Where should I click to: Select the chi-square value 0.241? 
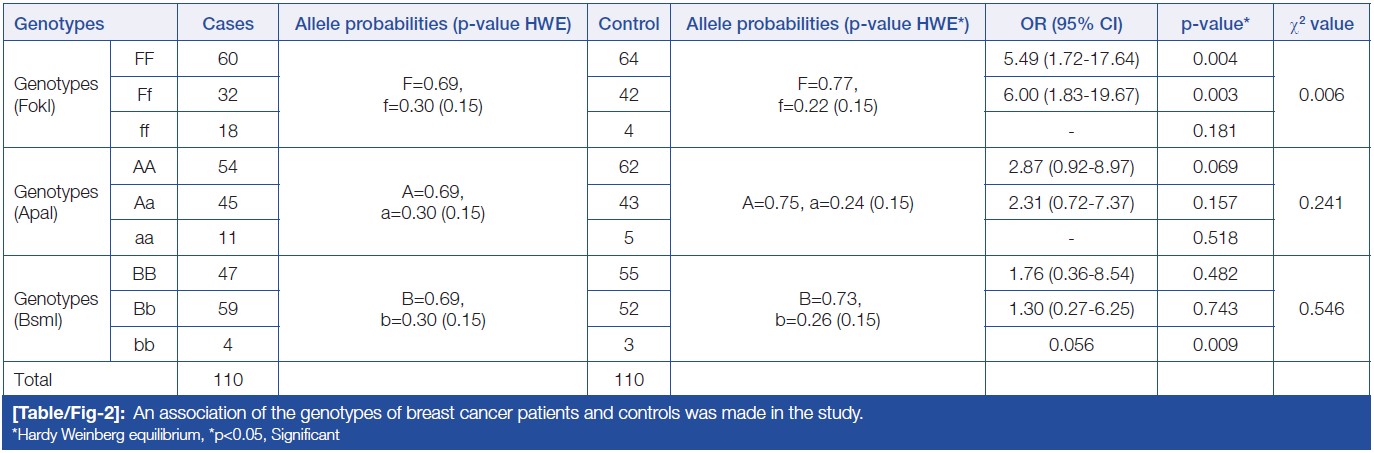point(1322,202)
